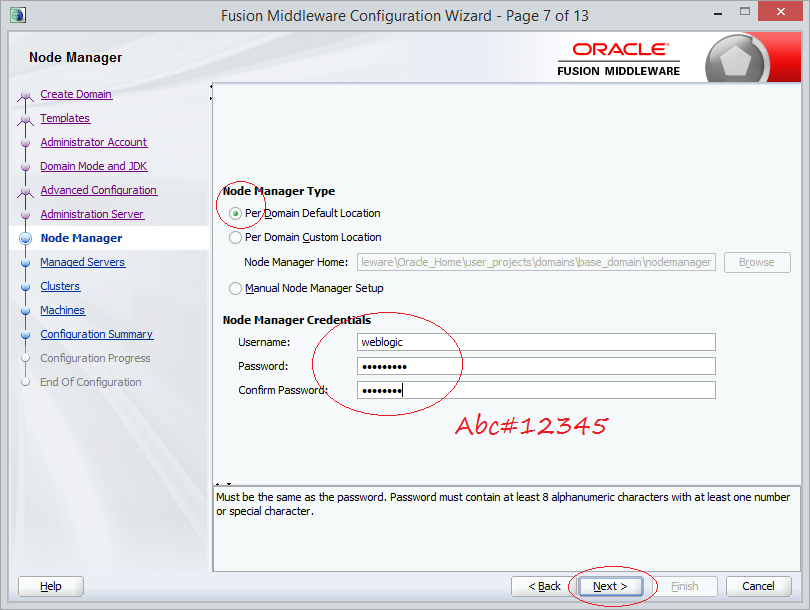Click the Node Manager current step marker
This screenshot has width=810, height=610.
(x=25, y=239)
